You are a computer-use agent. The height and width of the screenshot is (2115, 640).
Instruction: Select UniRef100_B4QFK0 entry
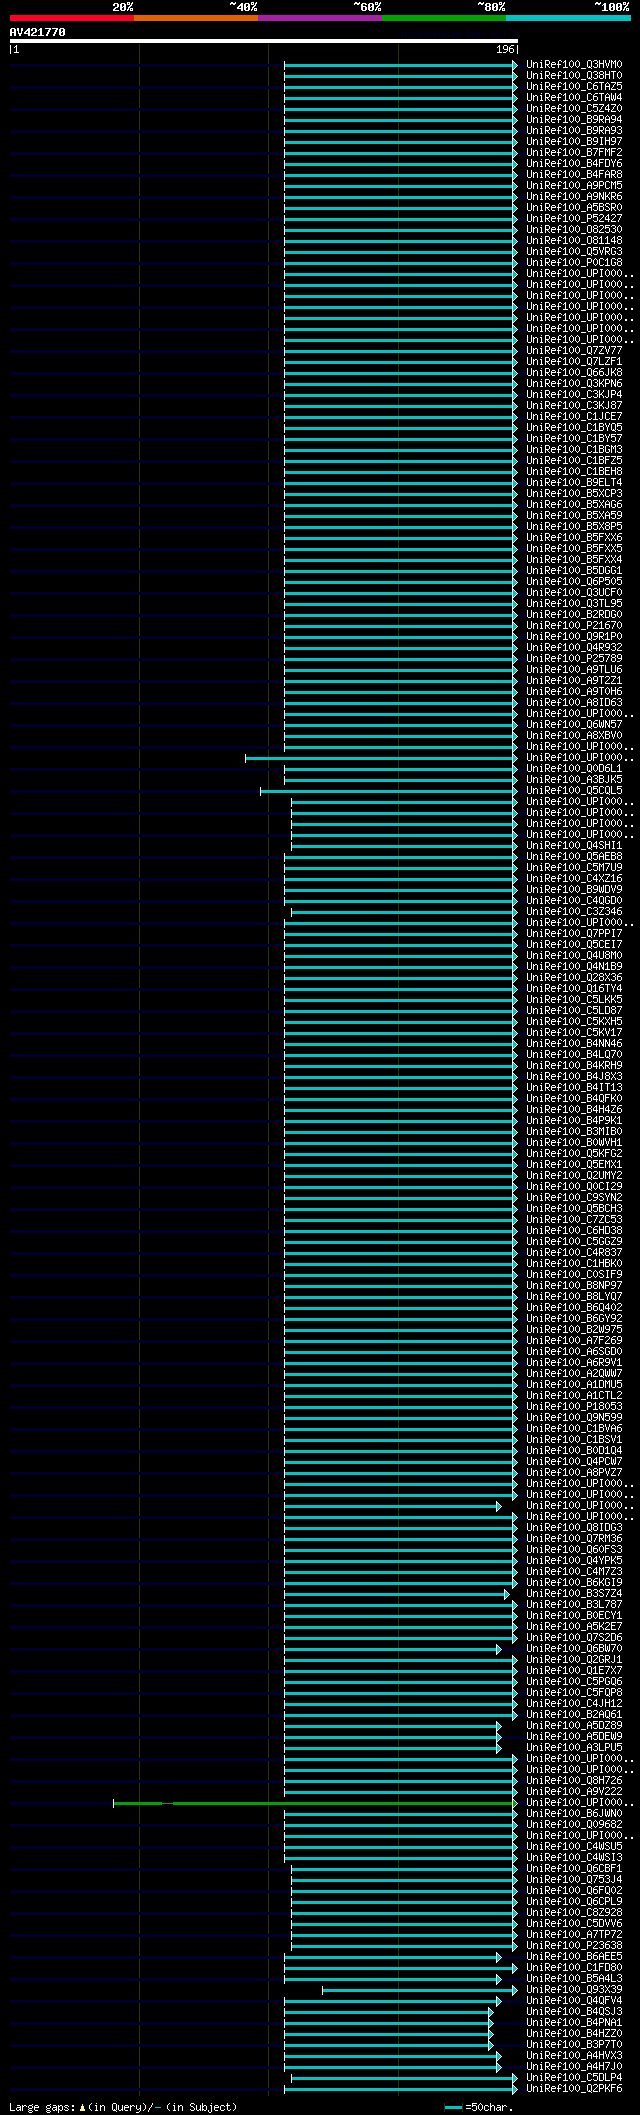pos(574,1099)
